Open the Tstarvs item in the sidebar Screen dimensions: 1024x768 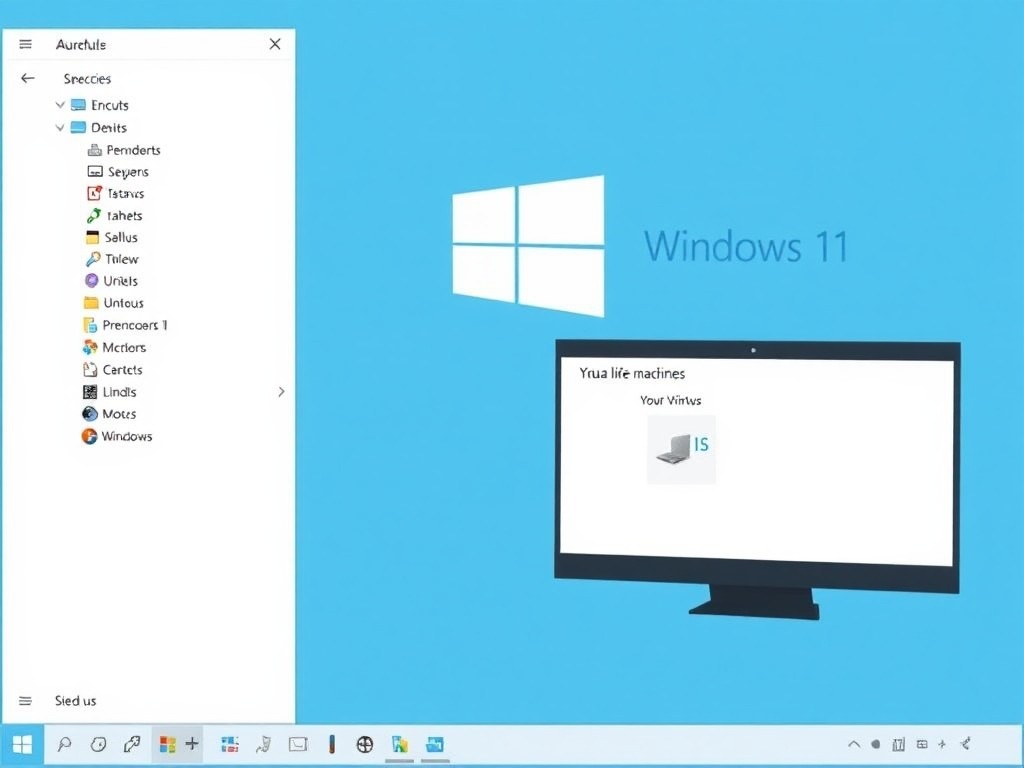point(95,193)
